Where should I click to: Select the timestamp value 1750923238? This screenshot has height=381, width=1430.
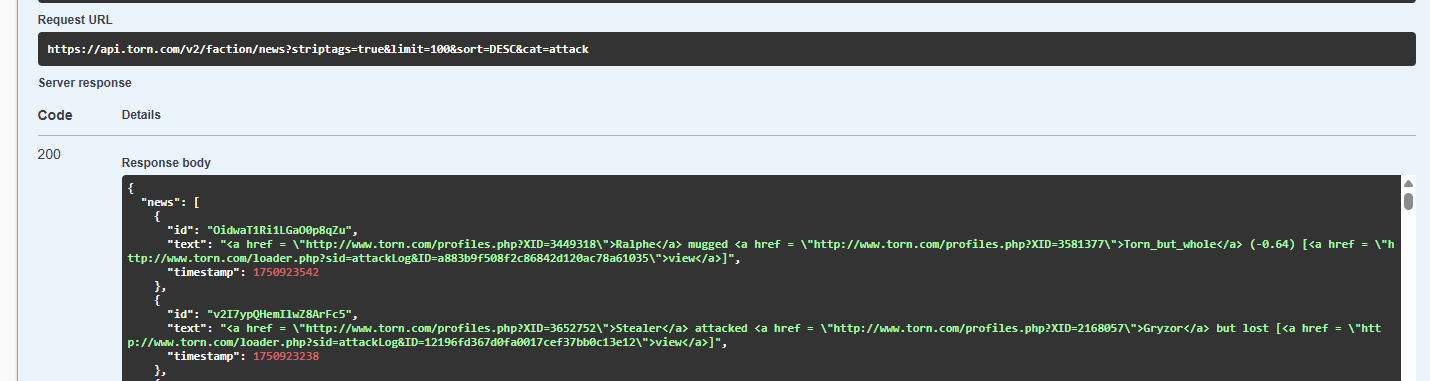click(x=287, y=357)
